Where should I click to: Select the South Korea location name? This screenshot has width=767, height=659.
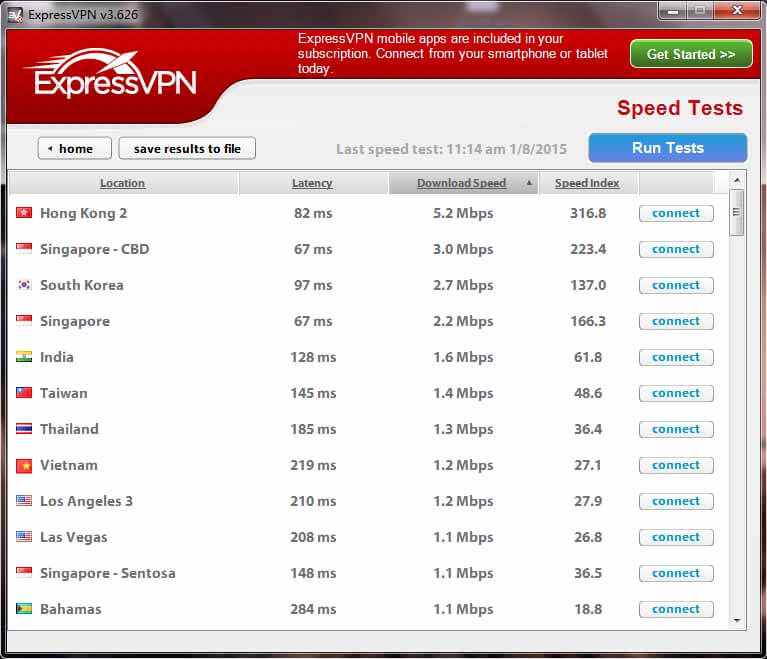(82, 285)
